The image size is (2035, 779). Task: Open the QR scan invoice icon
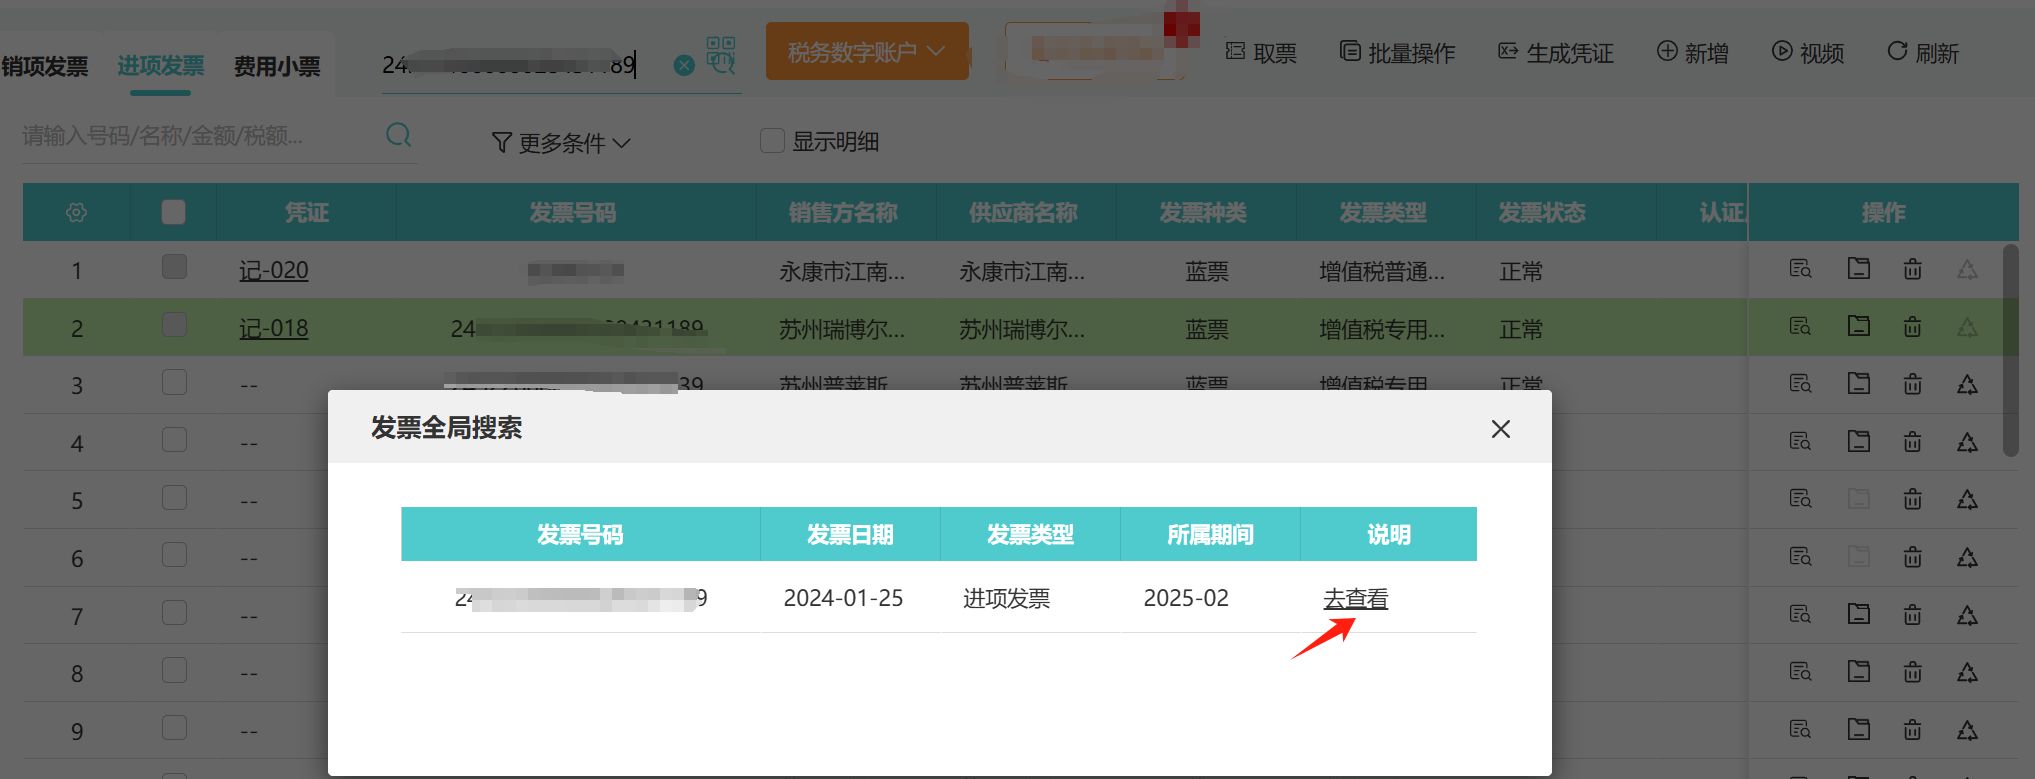721,55
